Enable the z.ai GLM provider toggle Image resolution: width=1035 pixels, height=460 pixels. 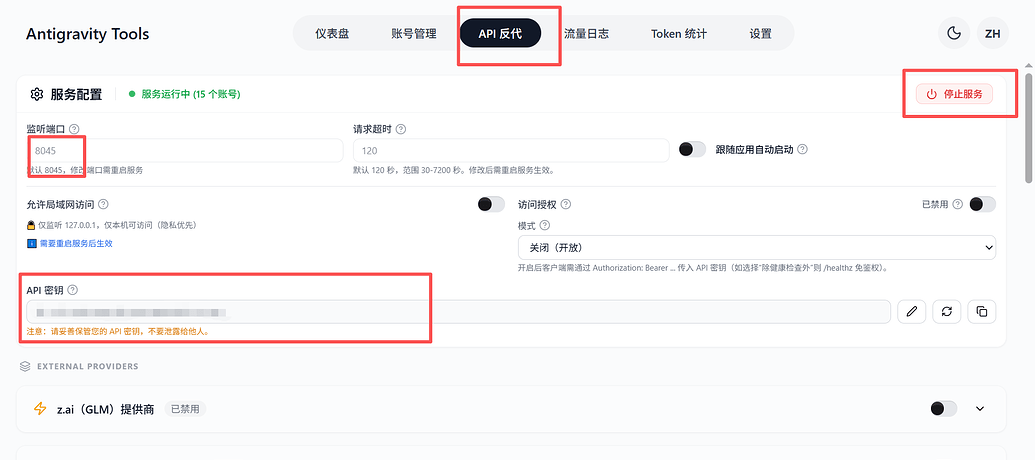coord(943,409)
